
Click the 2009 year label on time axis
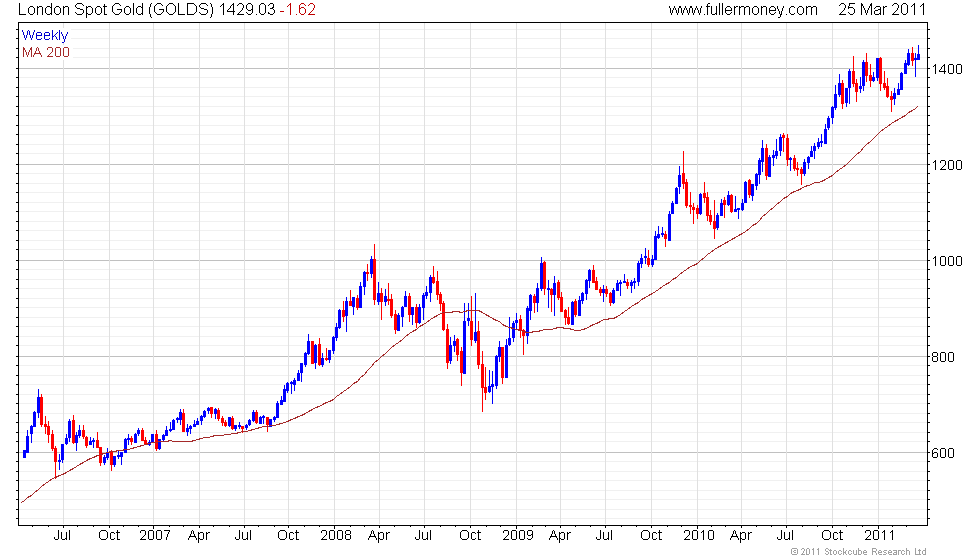[518, 536]
